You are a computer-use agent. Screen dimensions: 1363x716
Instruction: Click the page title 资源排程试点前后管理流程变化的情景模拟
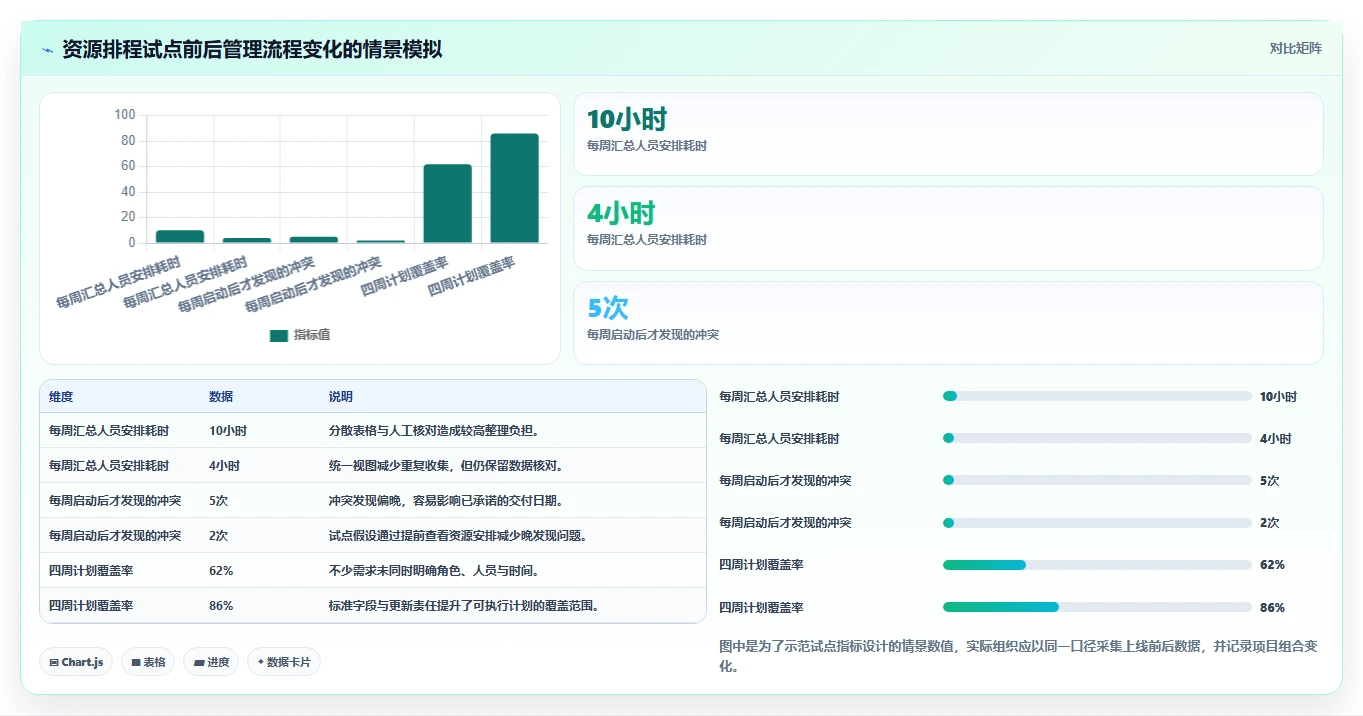click(252, 49)
